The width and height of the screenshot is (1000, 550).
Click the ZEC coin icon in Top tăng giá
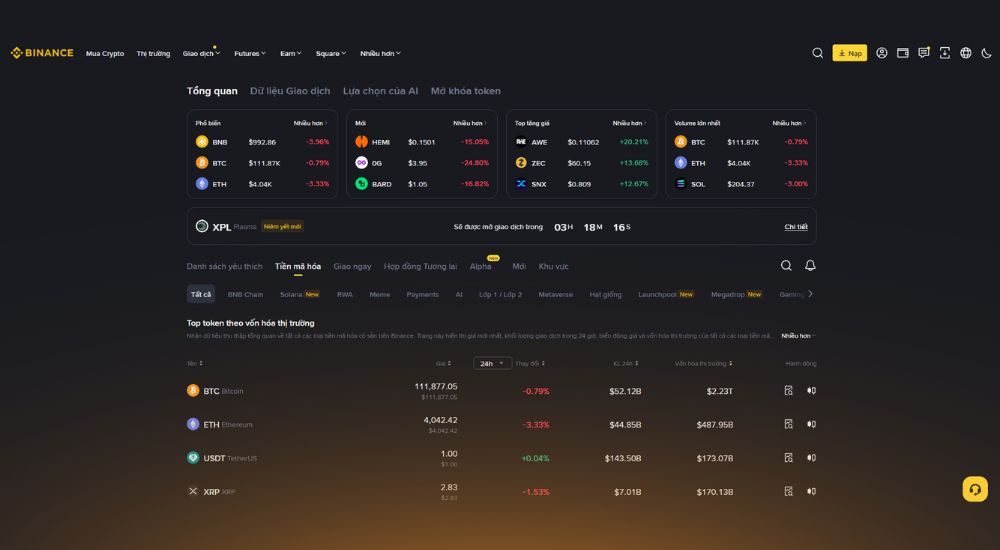coord(521,163)
